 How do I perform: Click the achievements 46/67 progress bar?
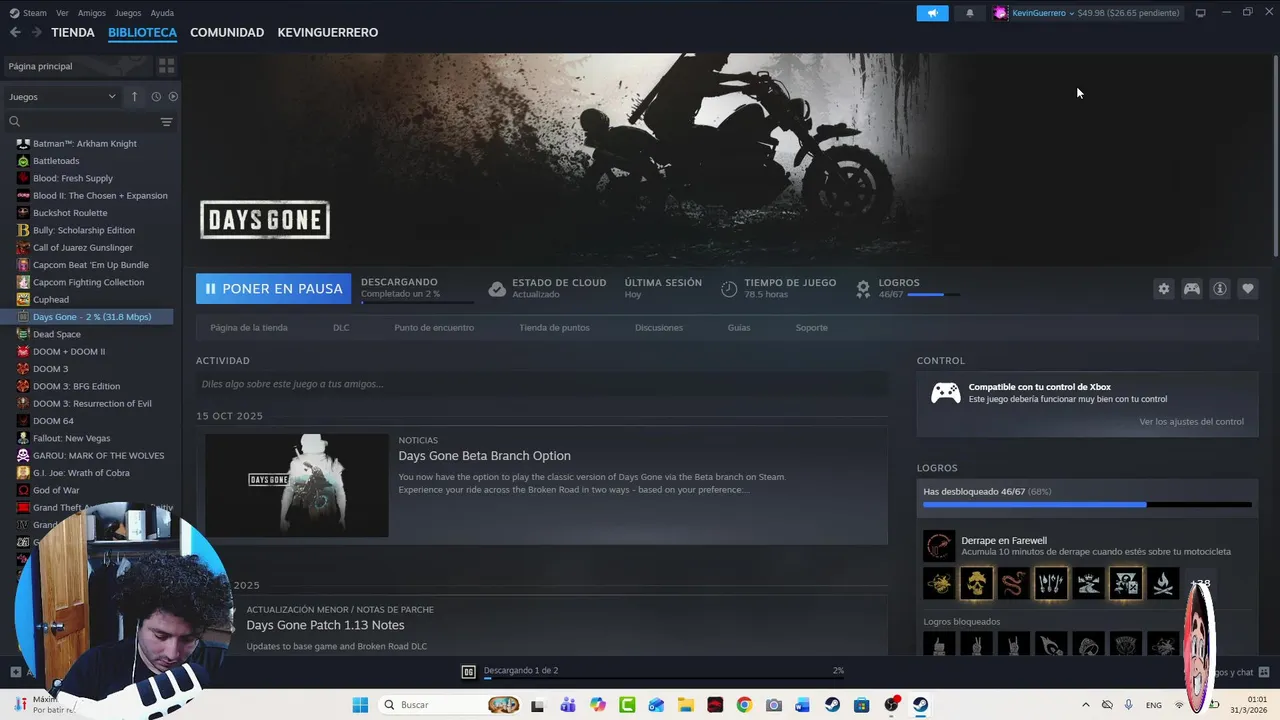point(1087,505)
